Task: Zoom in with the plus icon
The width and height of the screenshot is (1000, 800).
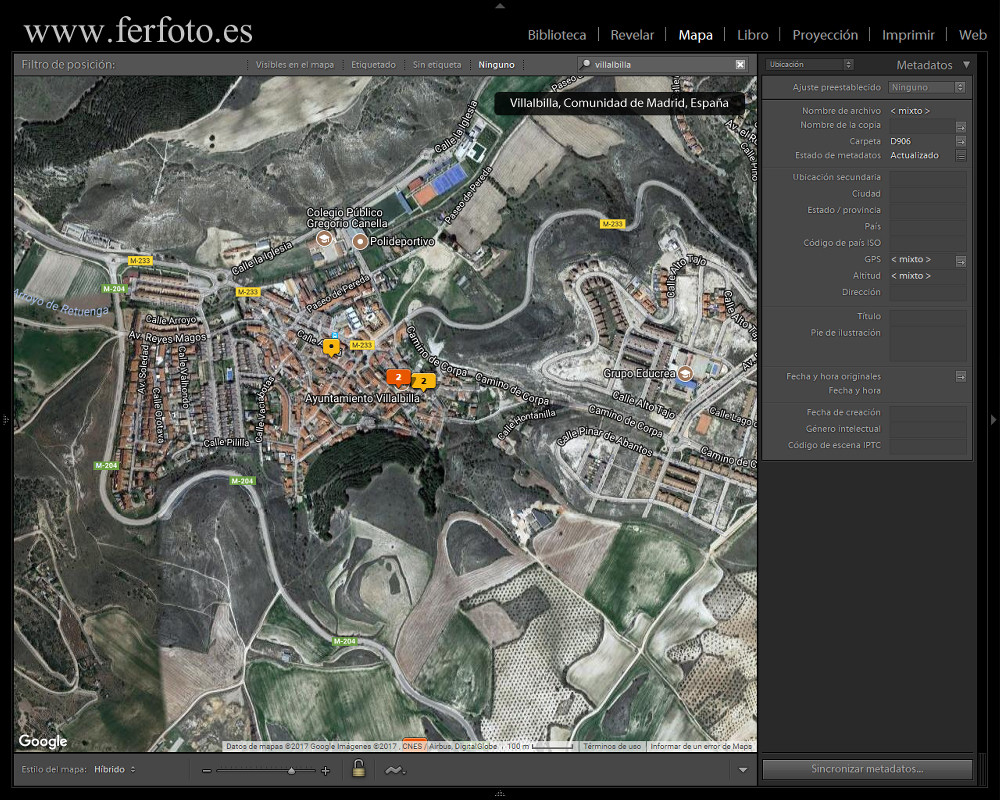Action: click(x=325, y=772)
